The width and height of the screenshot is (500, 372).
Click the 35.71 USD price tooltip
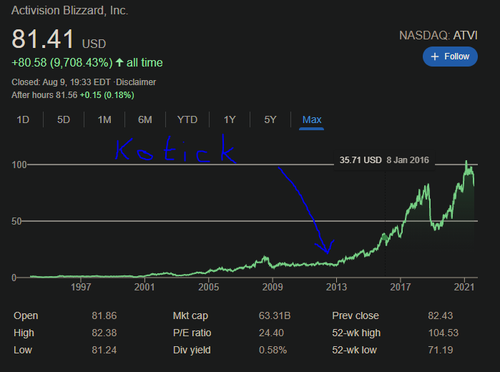click(384, 160)
